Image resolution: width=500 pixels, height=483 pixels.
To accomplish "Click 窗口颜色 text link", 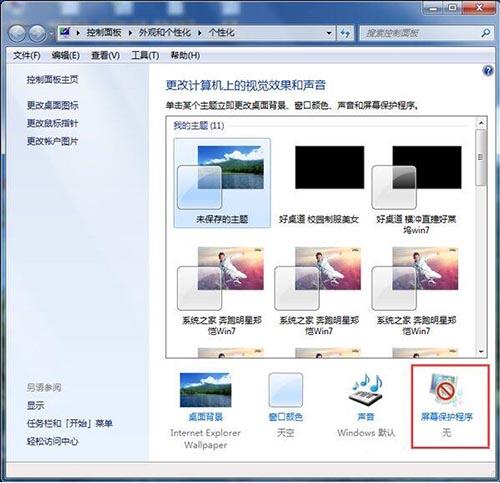I will point(286,417).
